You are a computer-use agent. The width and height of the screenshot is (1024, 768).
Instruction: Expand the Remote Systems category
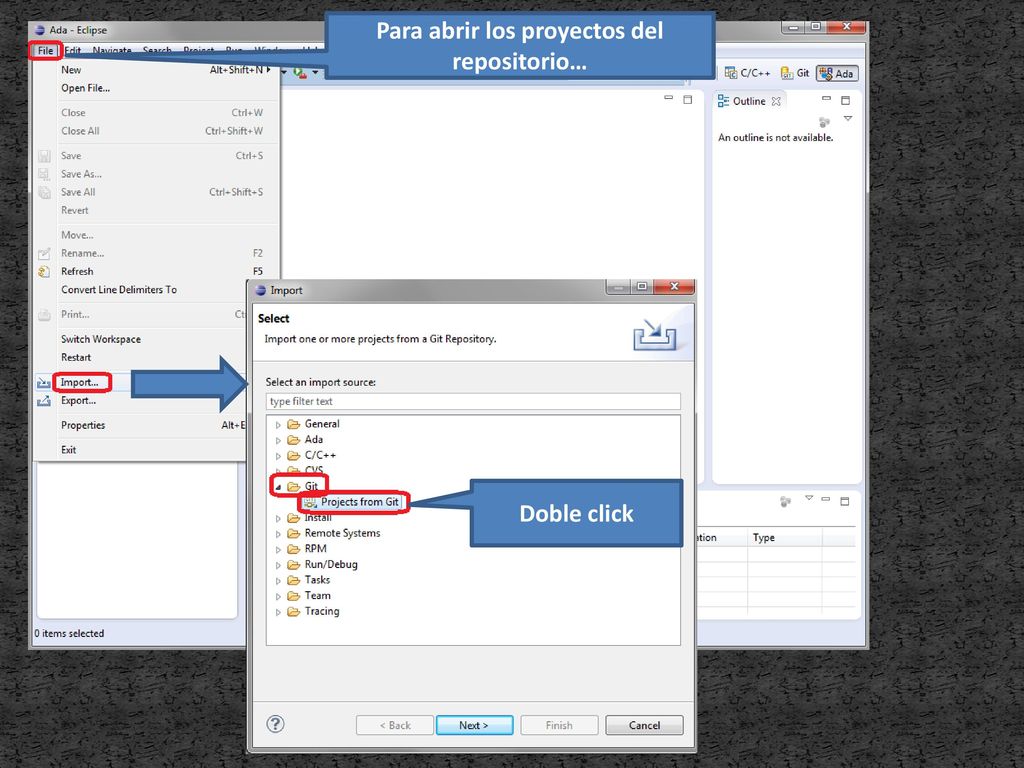click(x=278, y=534)
